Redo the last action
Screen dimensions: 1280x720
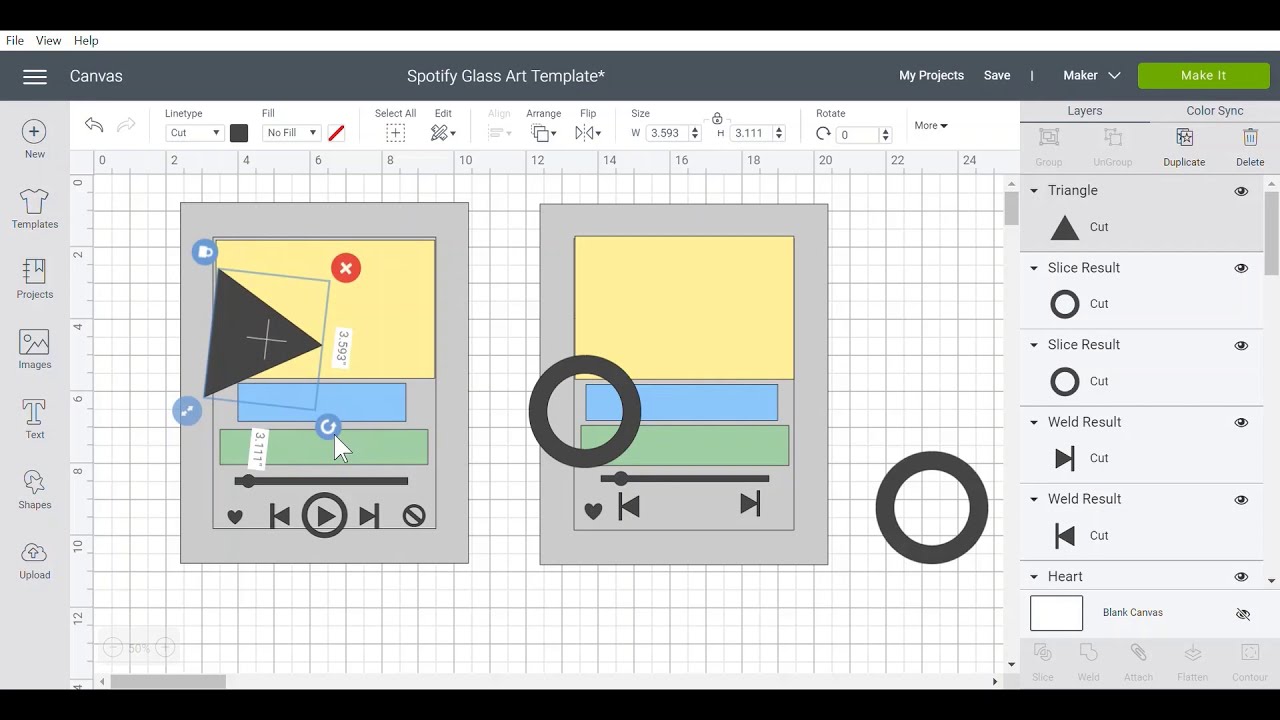click(x=126, y=125)
